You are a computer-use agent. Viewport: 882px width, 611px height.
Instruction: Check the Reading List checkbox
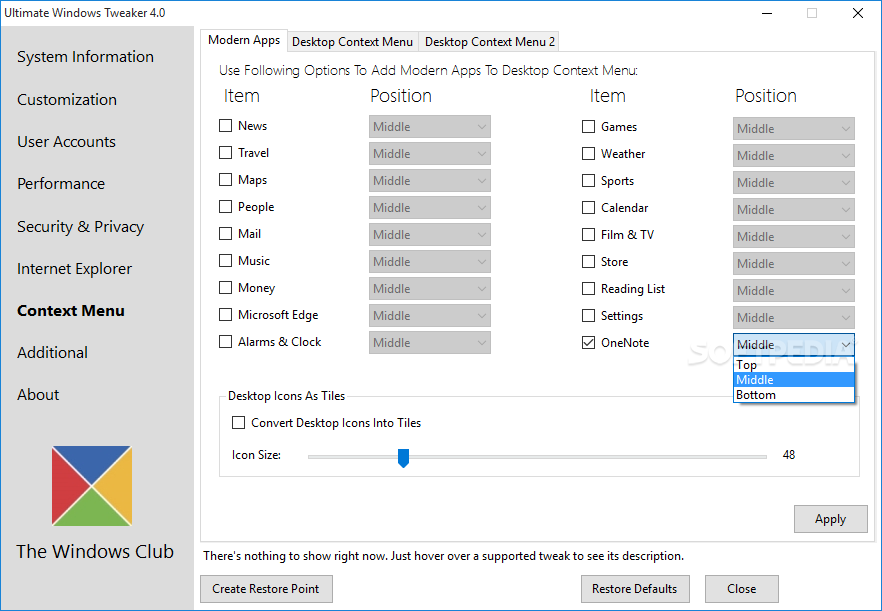pos(588,289)
